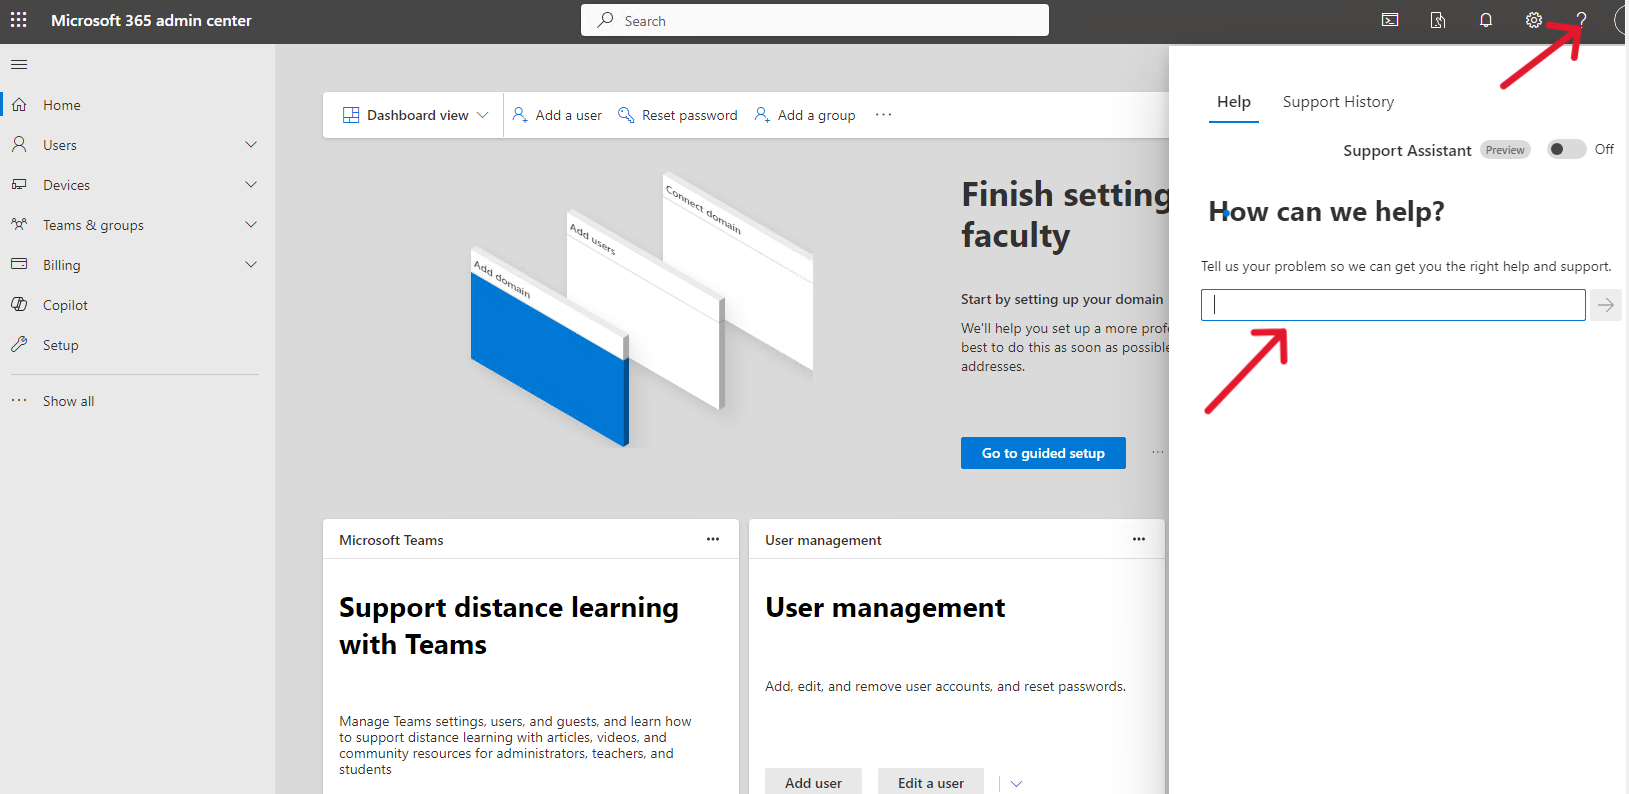Image resolution: width=1629 pixels, height=794 pixels.
Task: Click the help problem description field
Action: point(1393,305)
